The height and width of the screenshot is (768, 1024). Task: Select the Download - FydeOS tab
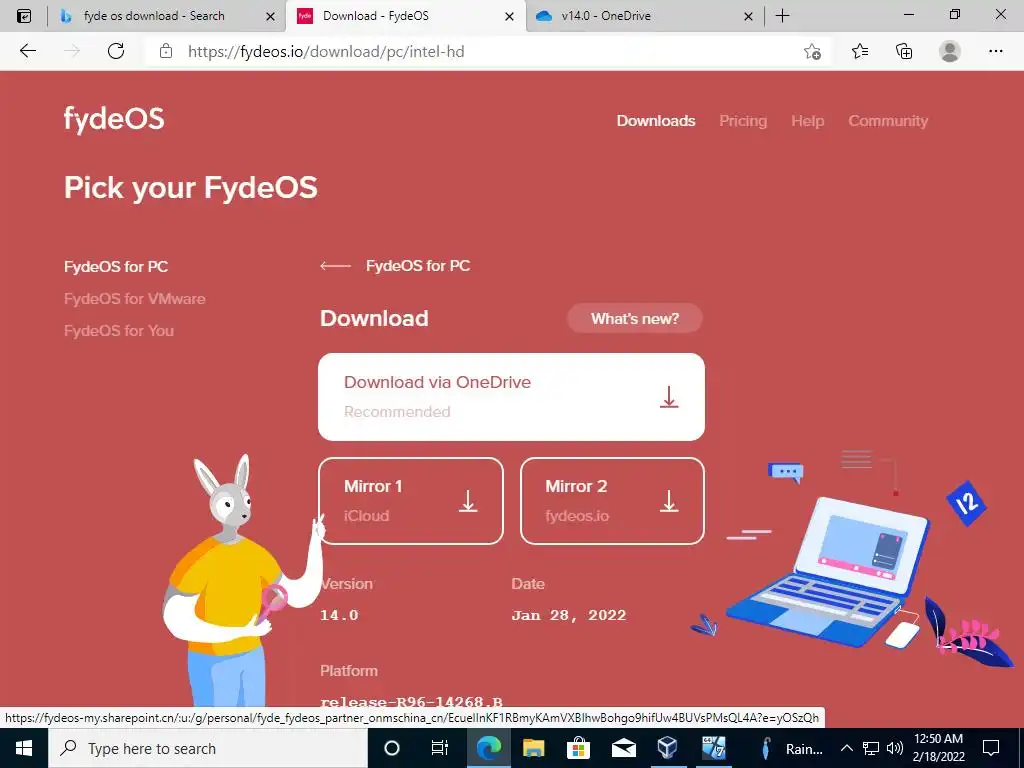coord(405,16)
